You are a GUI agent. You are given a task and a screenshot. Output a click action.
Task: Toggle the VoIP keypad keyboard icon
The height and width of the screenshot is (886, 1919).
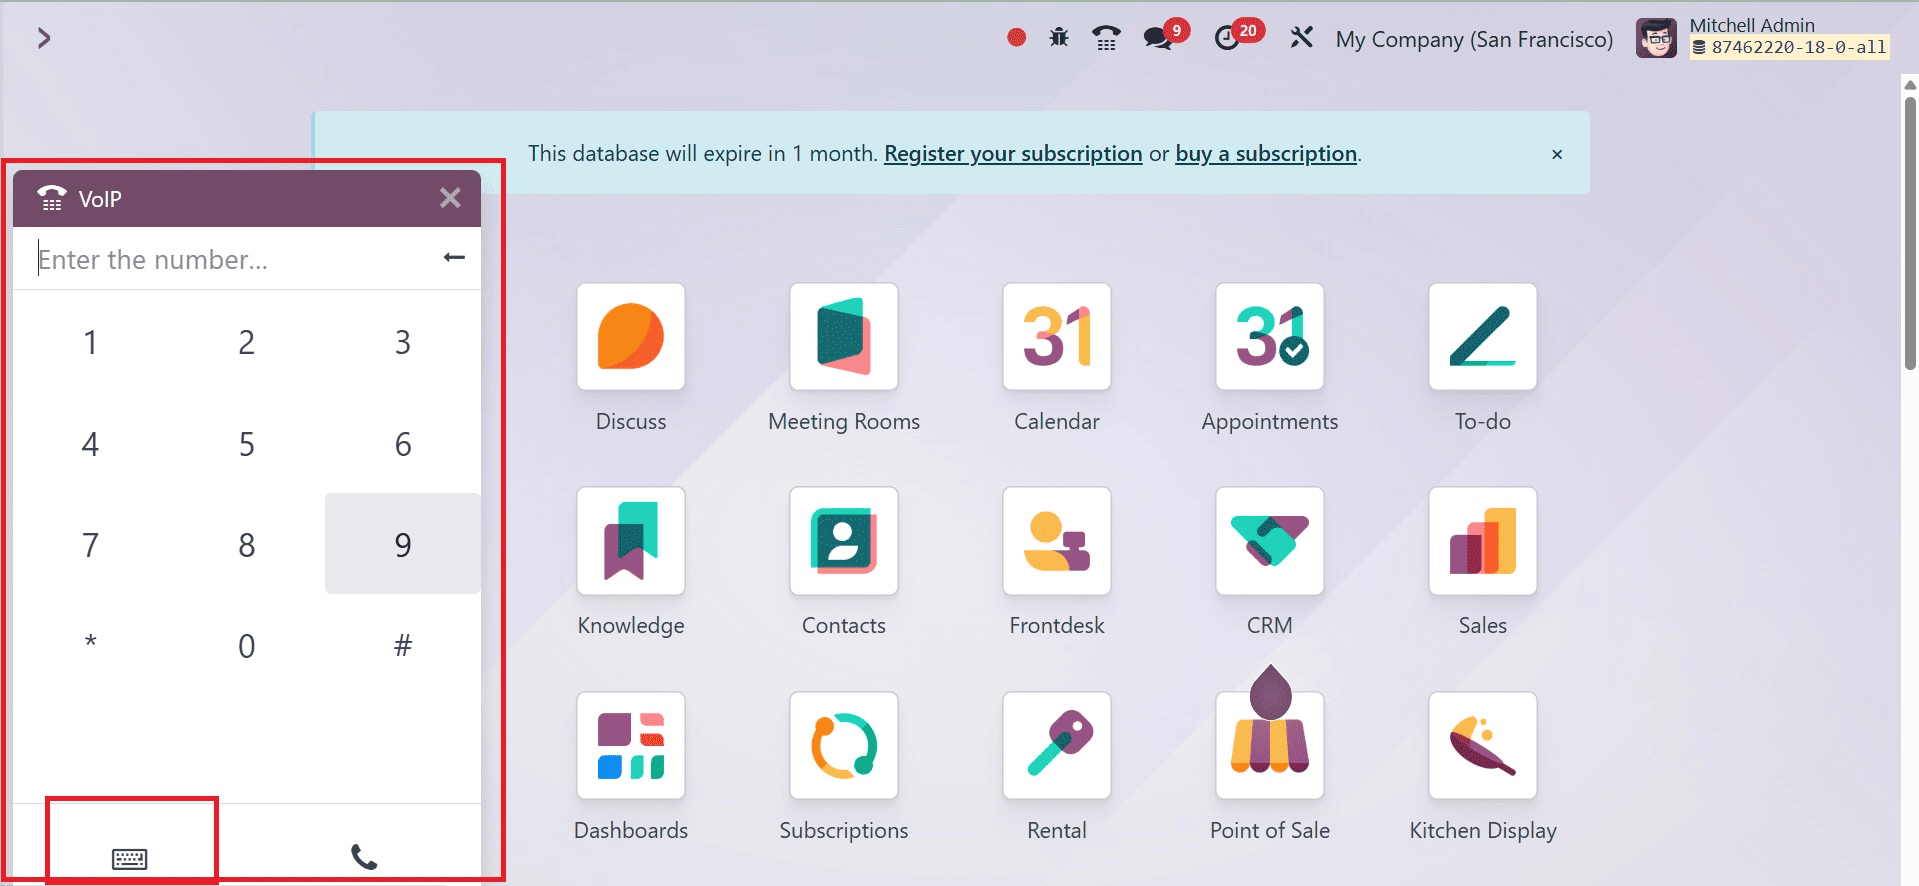coord(130,858)
